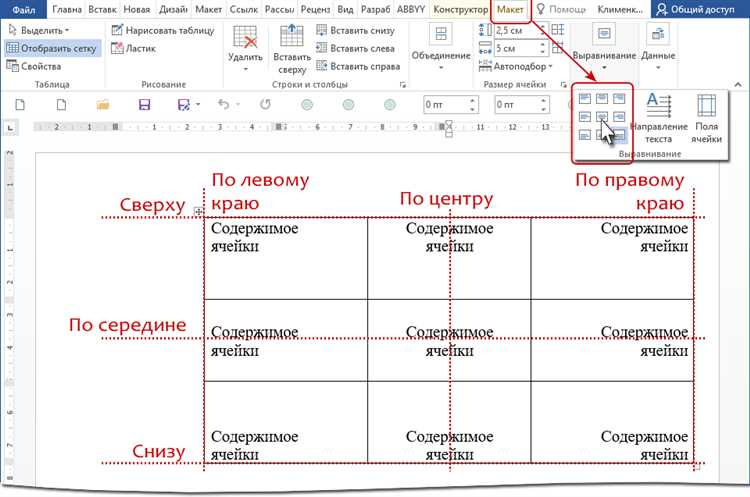
Task: Open the Рецензирование review tab
Action: pos(315,9)
